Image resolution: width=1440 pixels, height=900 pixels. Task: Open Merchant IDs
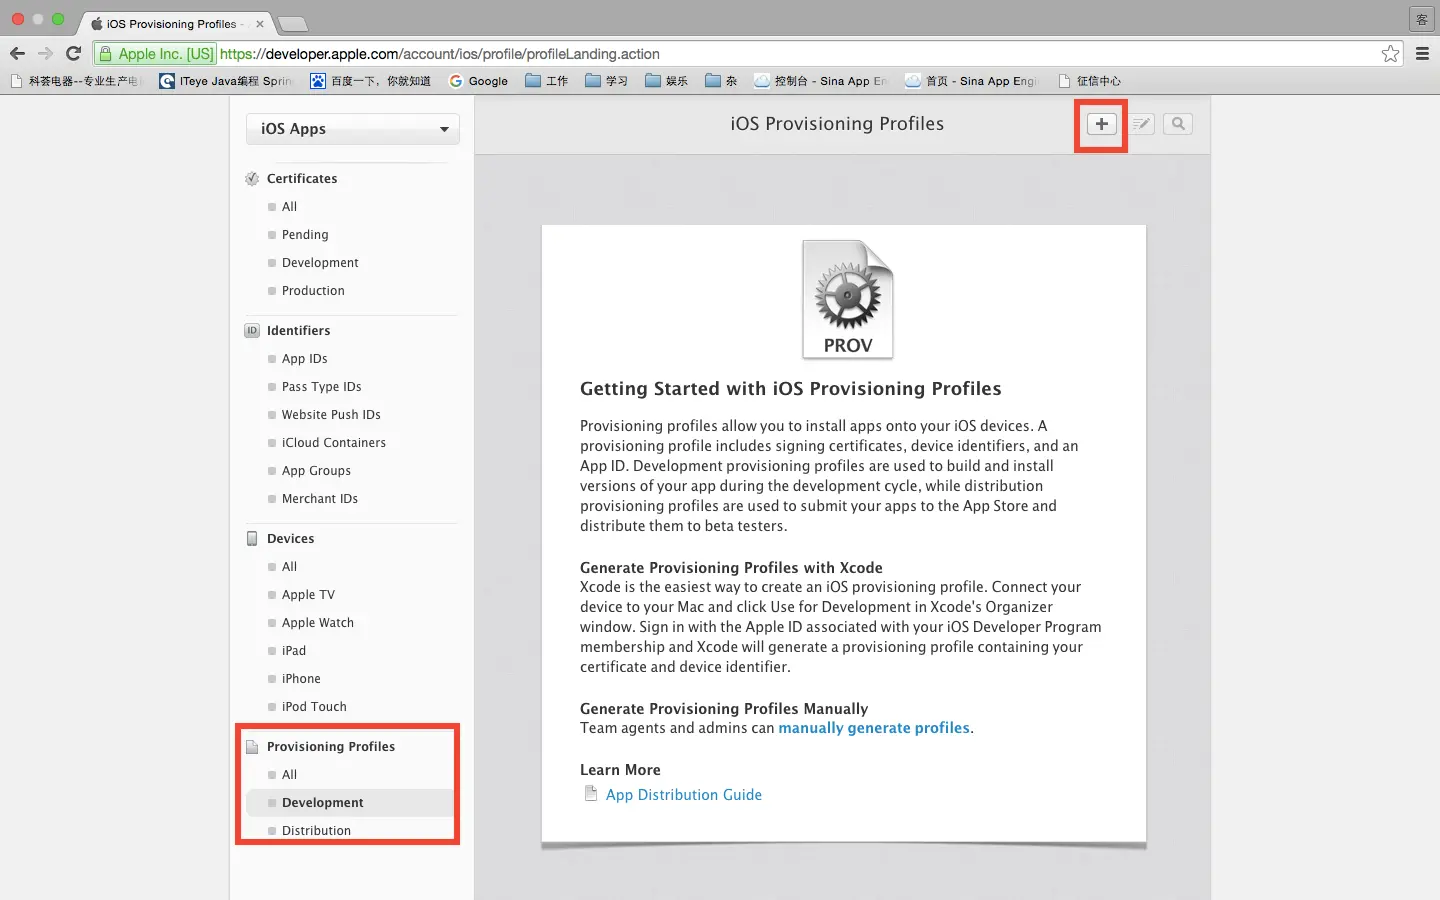click(x=319, y=499)
